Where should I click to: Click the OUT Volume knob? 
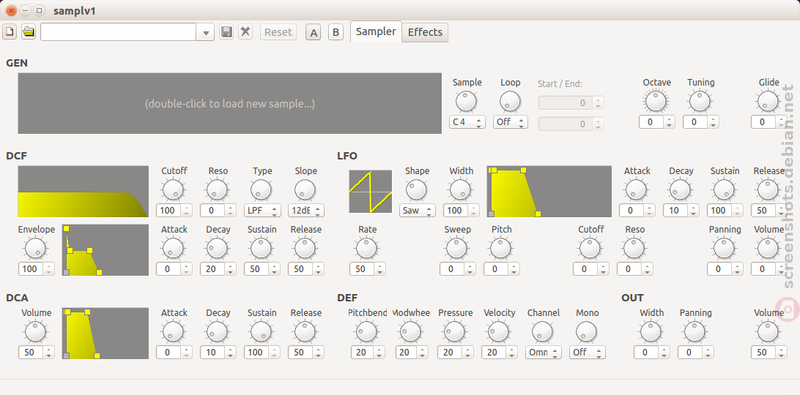[768, 332]
